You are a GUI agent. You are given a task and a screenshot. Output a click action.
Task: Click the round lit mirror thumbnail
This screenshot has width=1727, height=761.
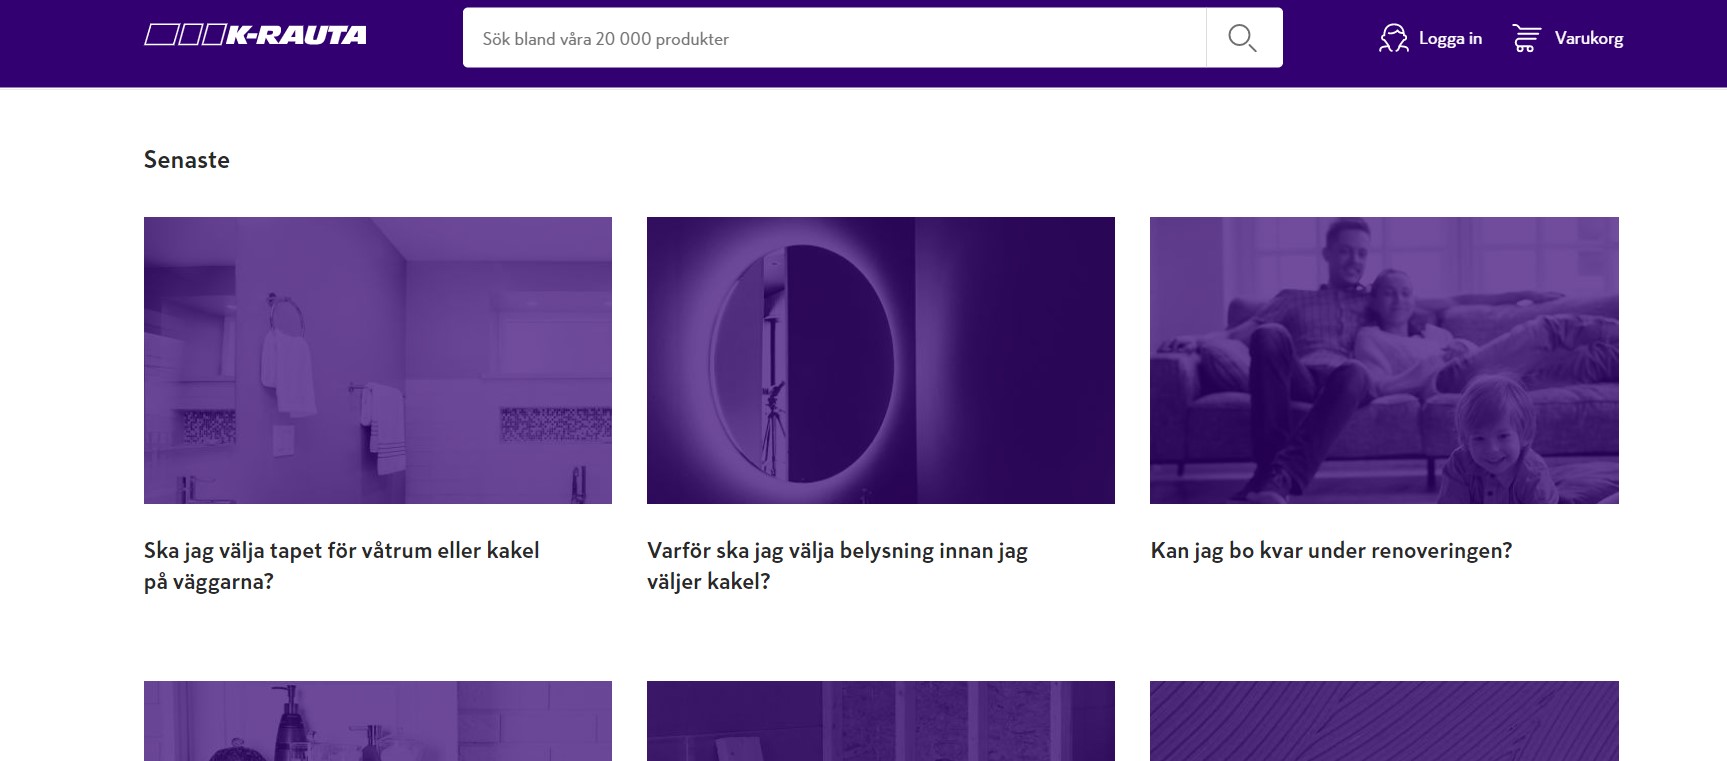(881, 360)
